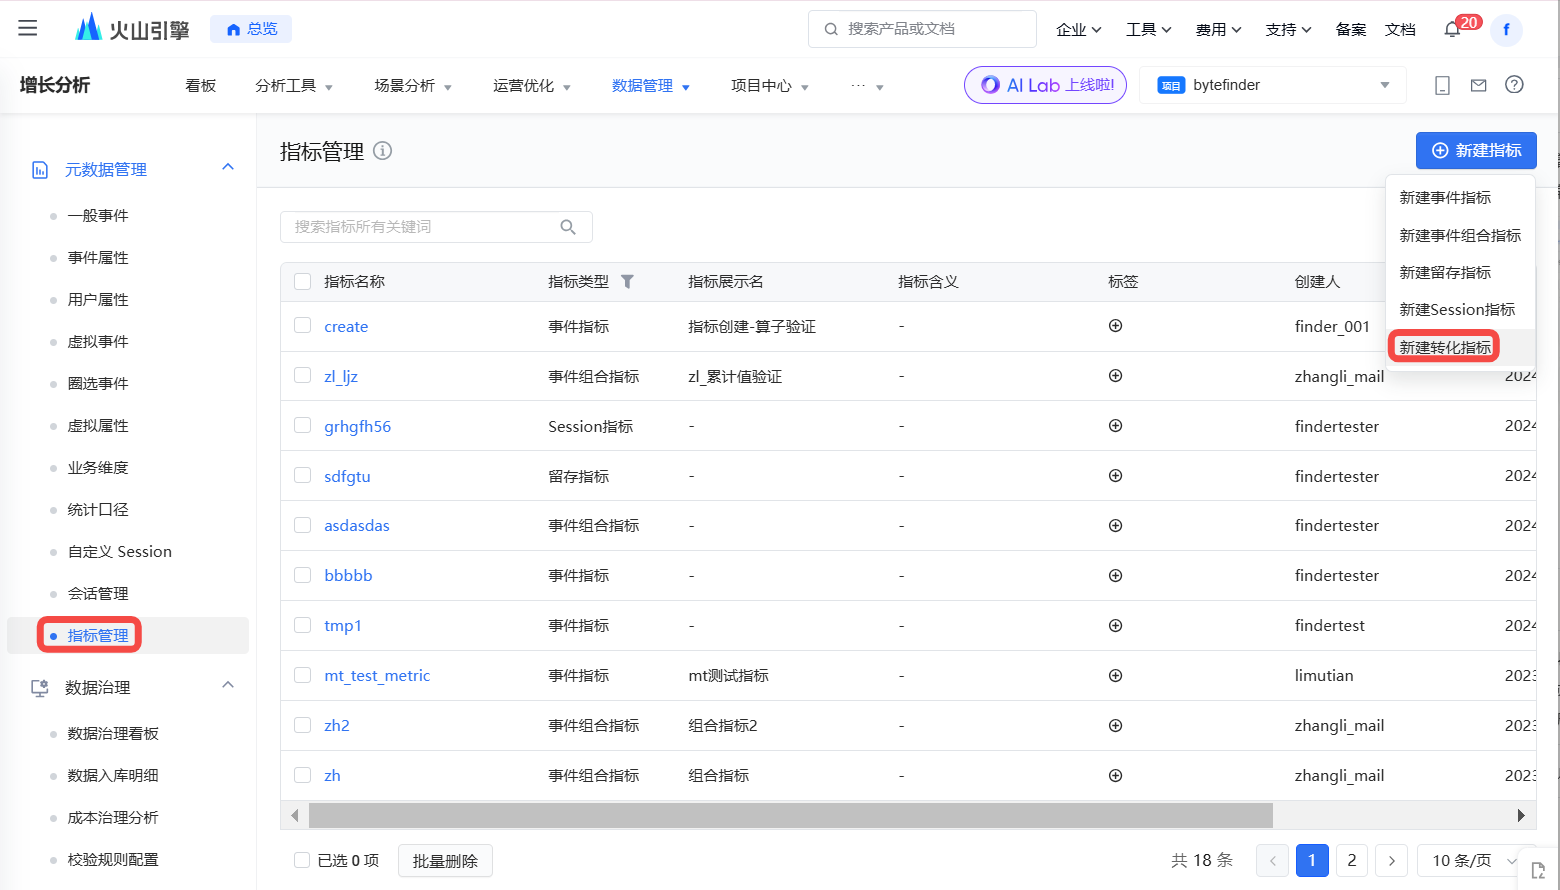Click the table scroll right arrow
This screenshot has width=1560, height=890.
point(1521,816)
